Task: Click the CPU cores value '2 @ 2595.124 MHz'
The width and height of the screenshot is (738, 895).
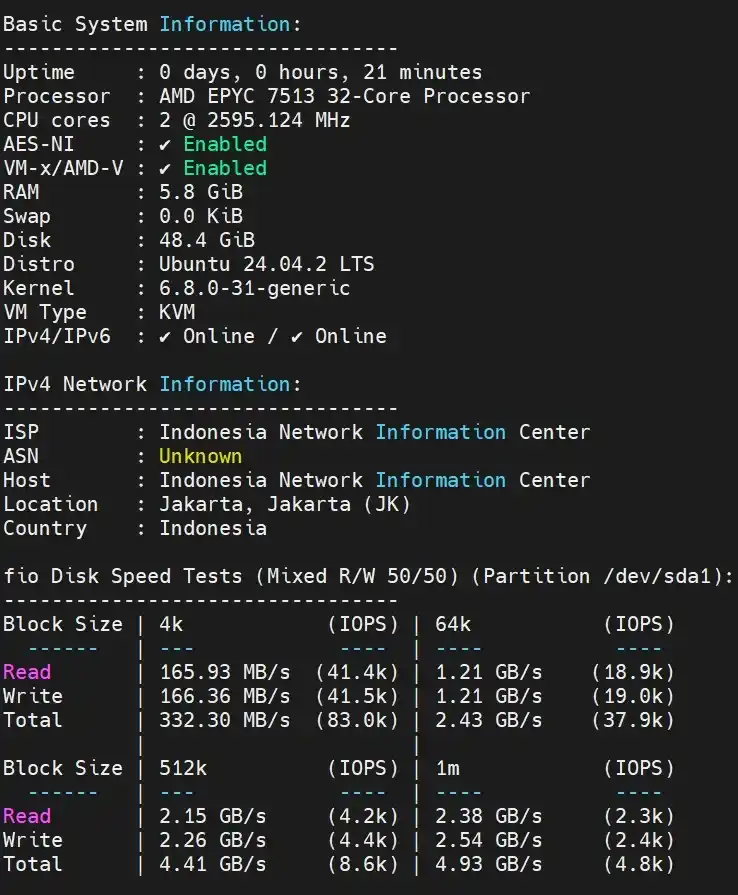Action: pyautogui.click(x=255, y=120)
